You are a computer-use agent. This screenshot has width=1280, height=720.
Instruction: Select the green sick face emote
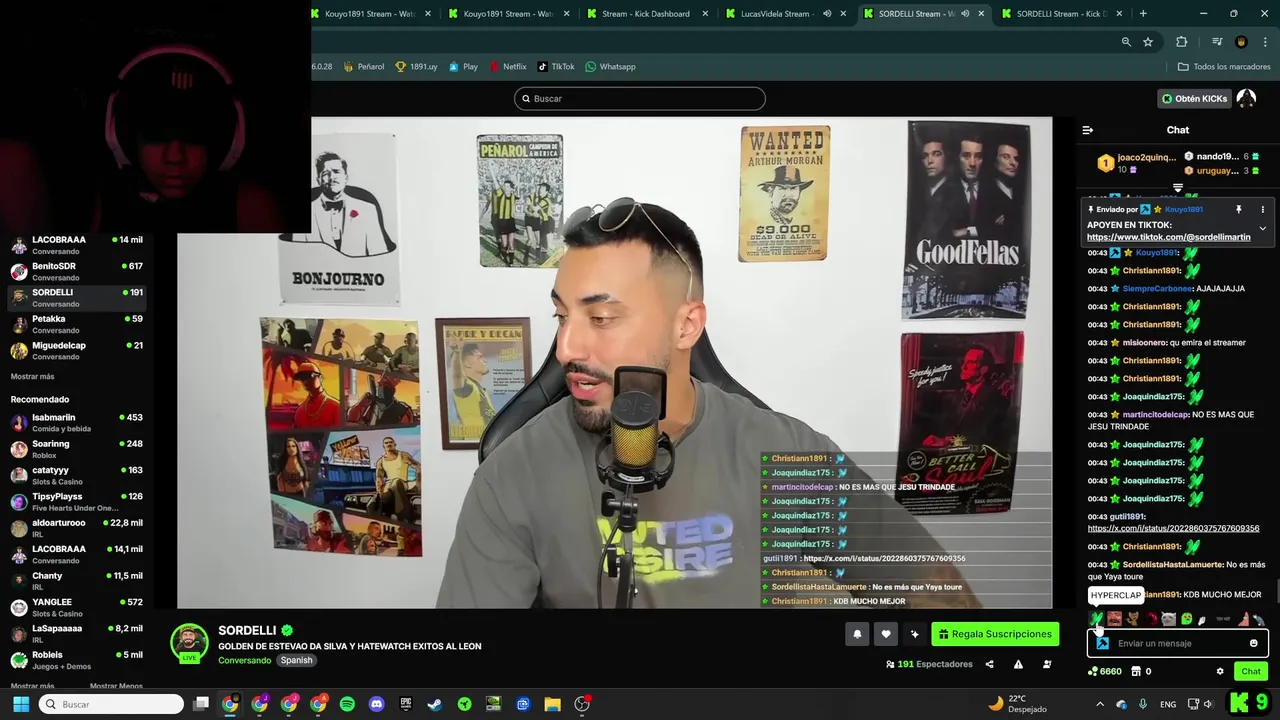pos(1186,619)
